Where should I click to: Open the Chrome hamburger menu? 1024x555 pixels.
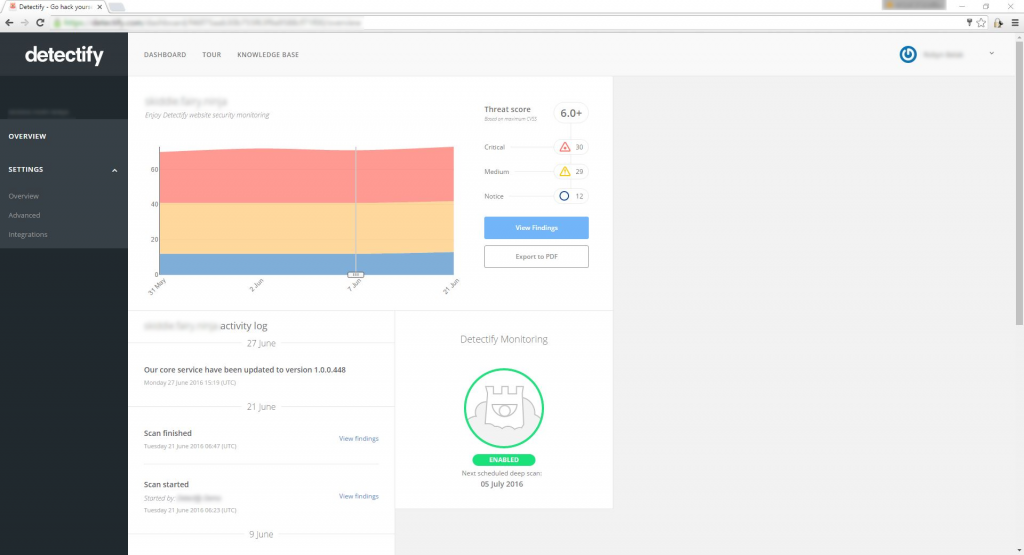(1015, 23)
